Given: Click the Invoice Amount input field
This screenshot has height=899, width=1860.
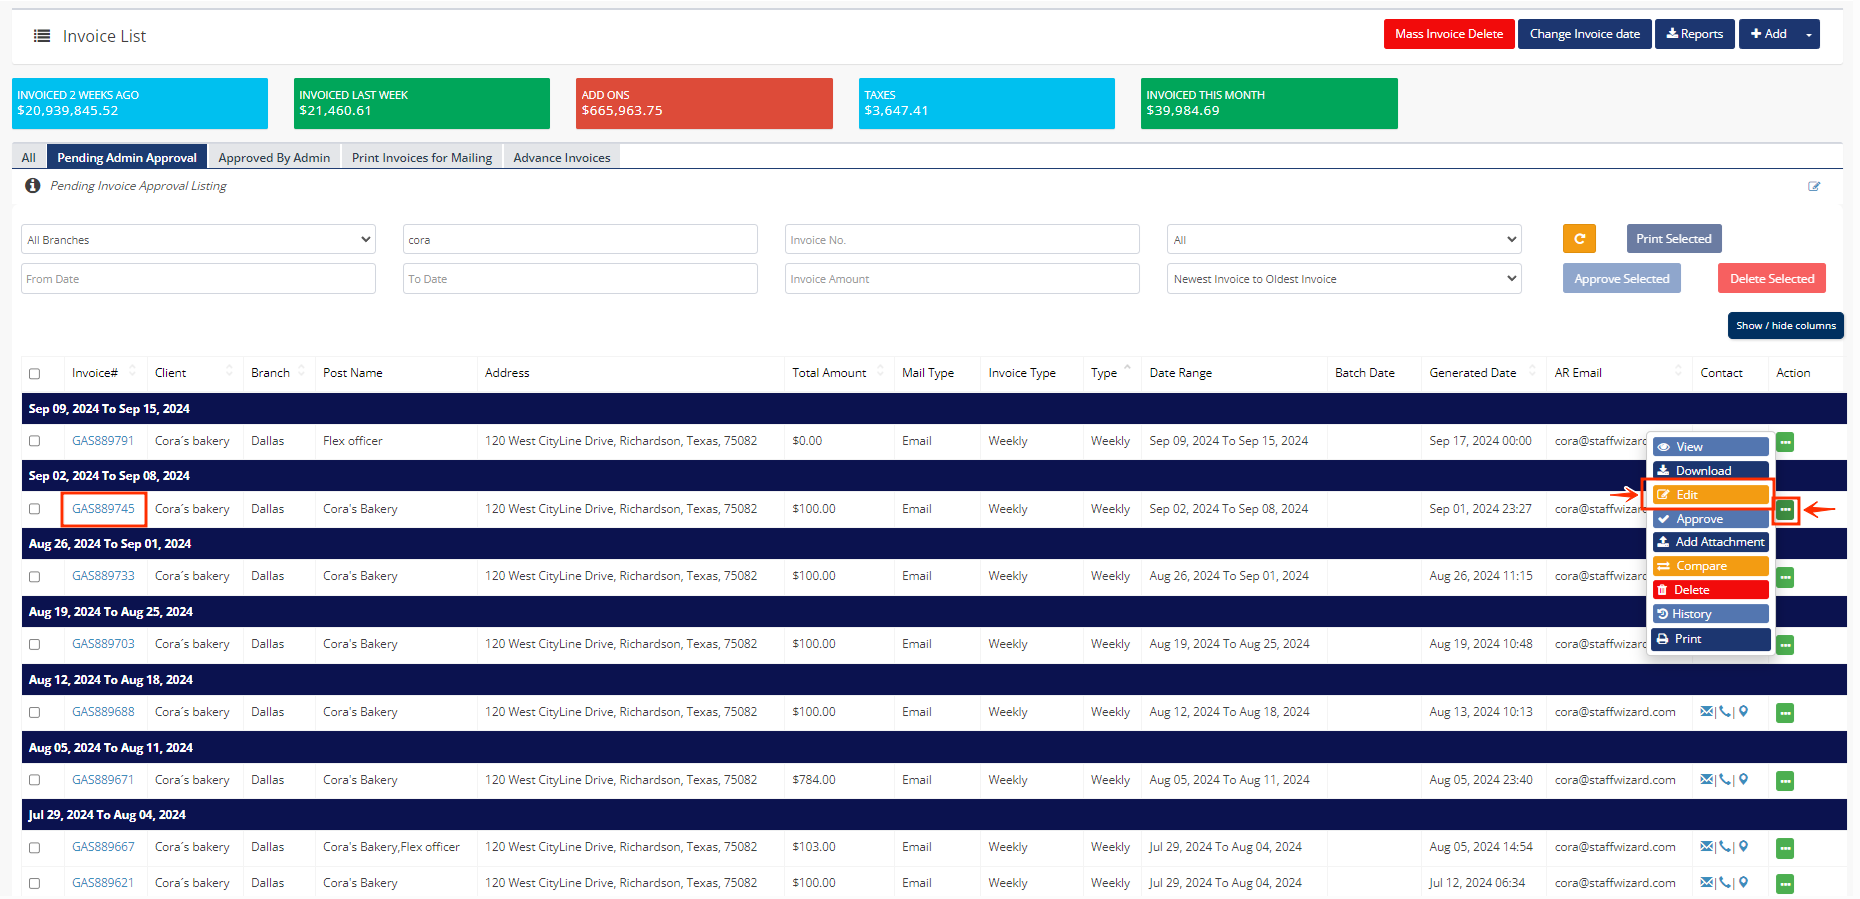Looking at the screenshot, I should pyautogui.click(x=961, y=279).
